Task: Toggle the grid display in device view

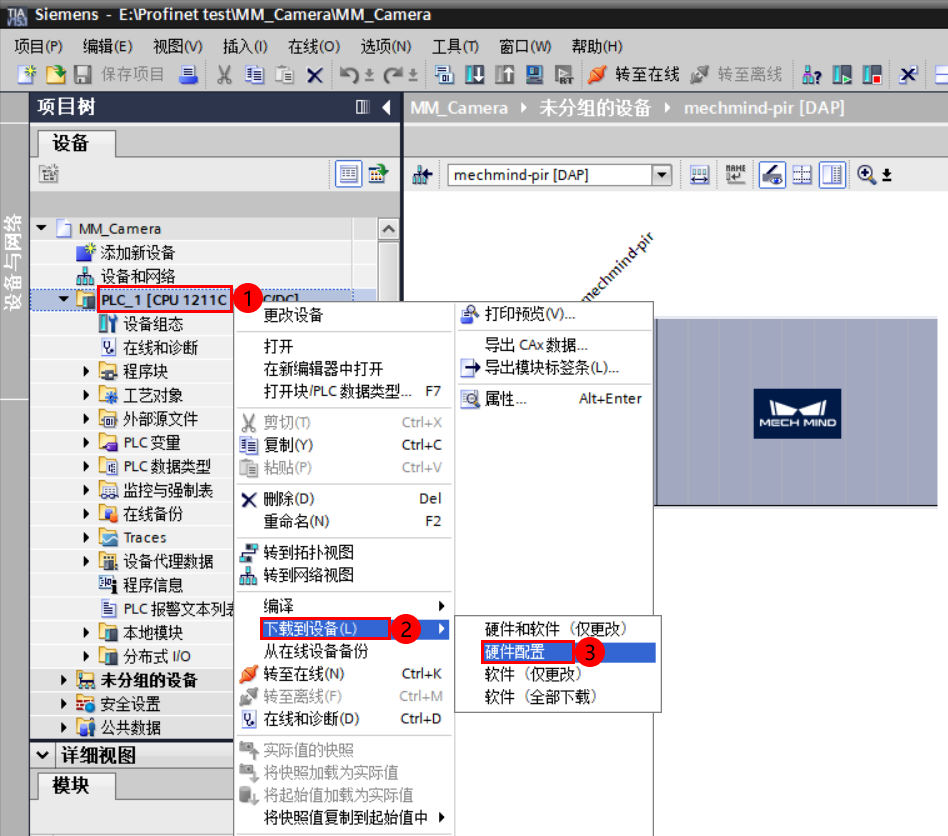Action: coord(802,174)
